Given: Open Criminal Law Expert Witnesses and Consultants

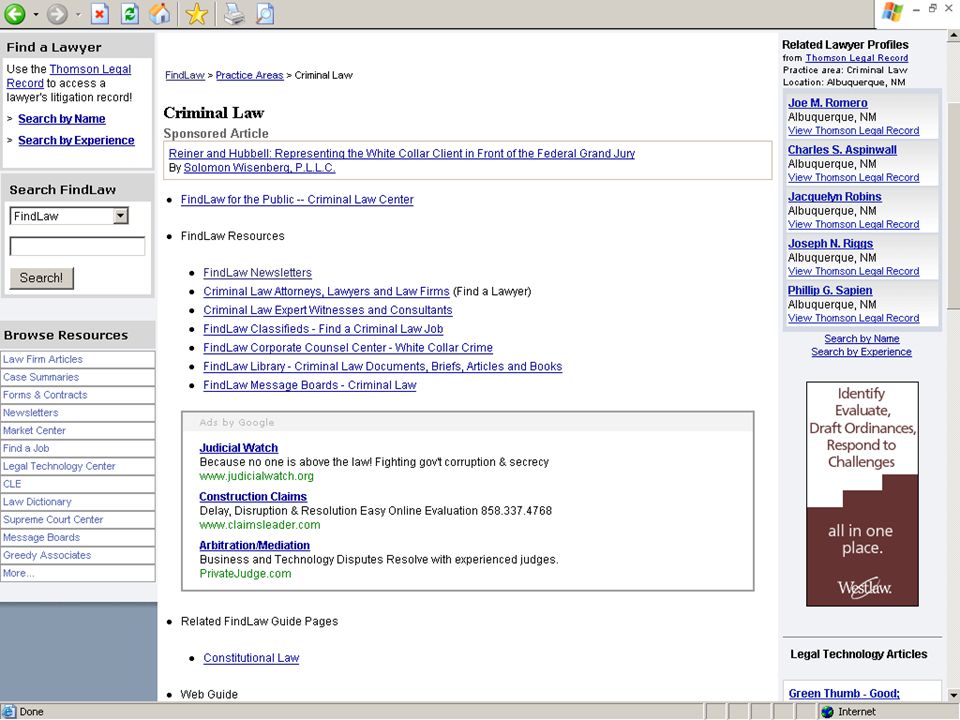Looking at the screenshot, I should 328,310.
